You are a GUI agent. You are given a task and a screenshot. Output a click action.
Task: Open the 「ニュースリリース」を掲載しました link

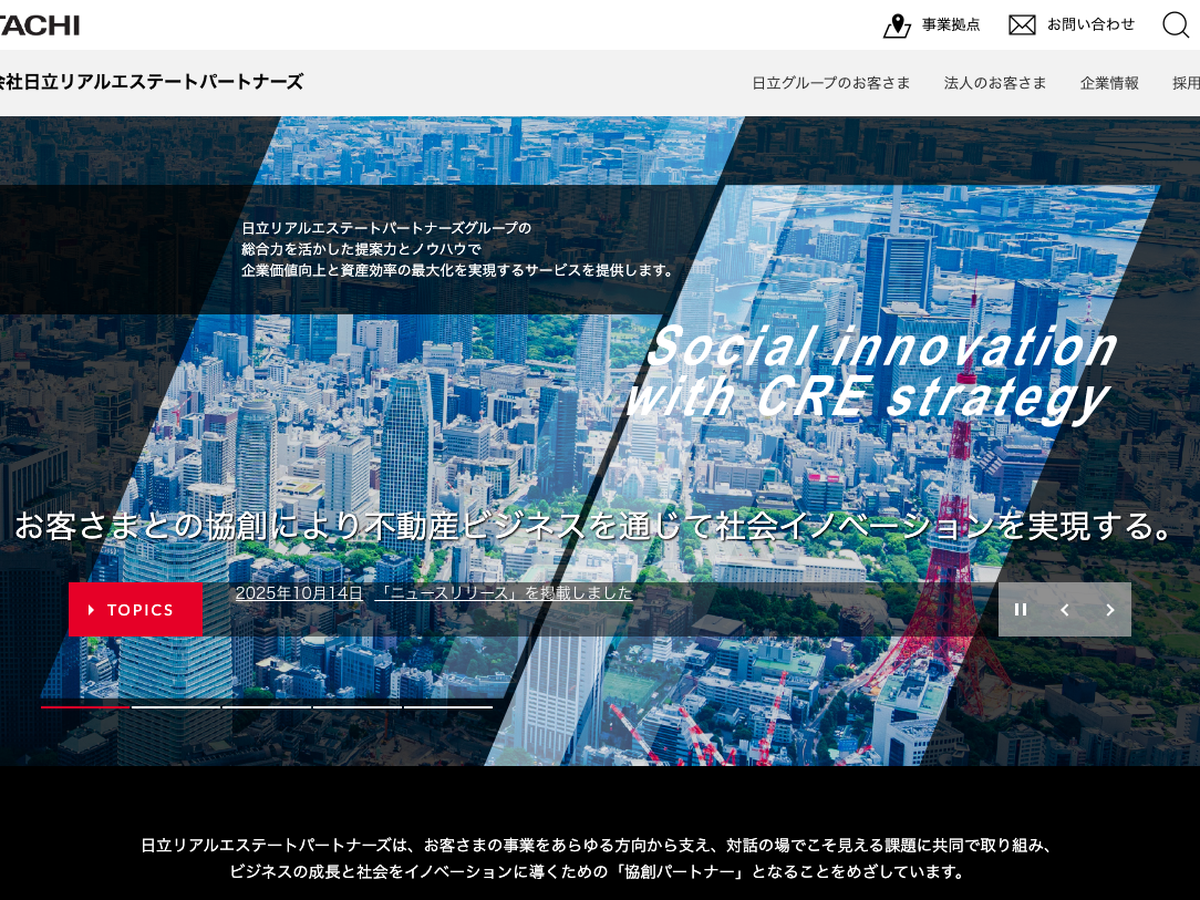(x=505, y=593)
